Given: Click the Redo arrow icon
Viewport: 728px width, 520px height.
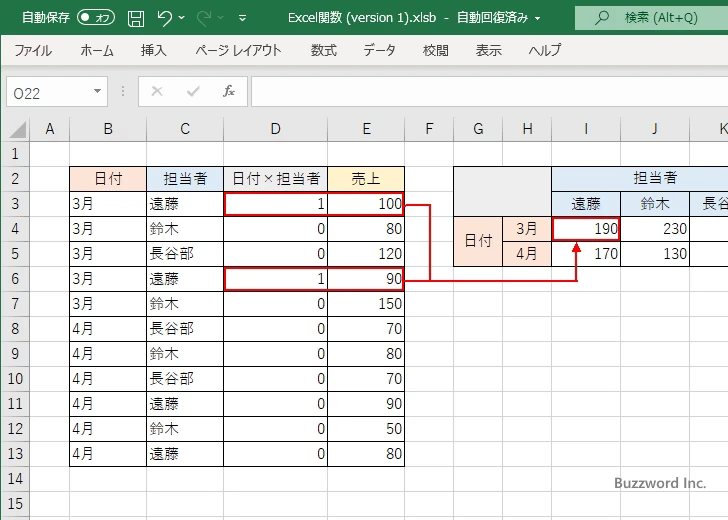Looking at the screenshot, I should [203, 18].
